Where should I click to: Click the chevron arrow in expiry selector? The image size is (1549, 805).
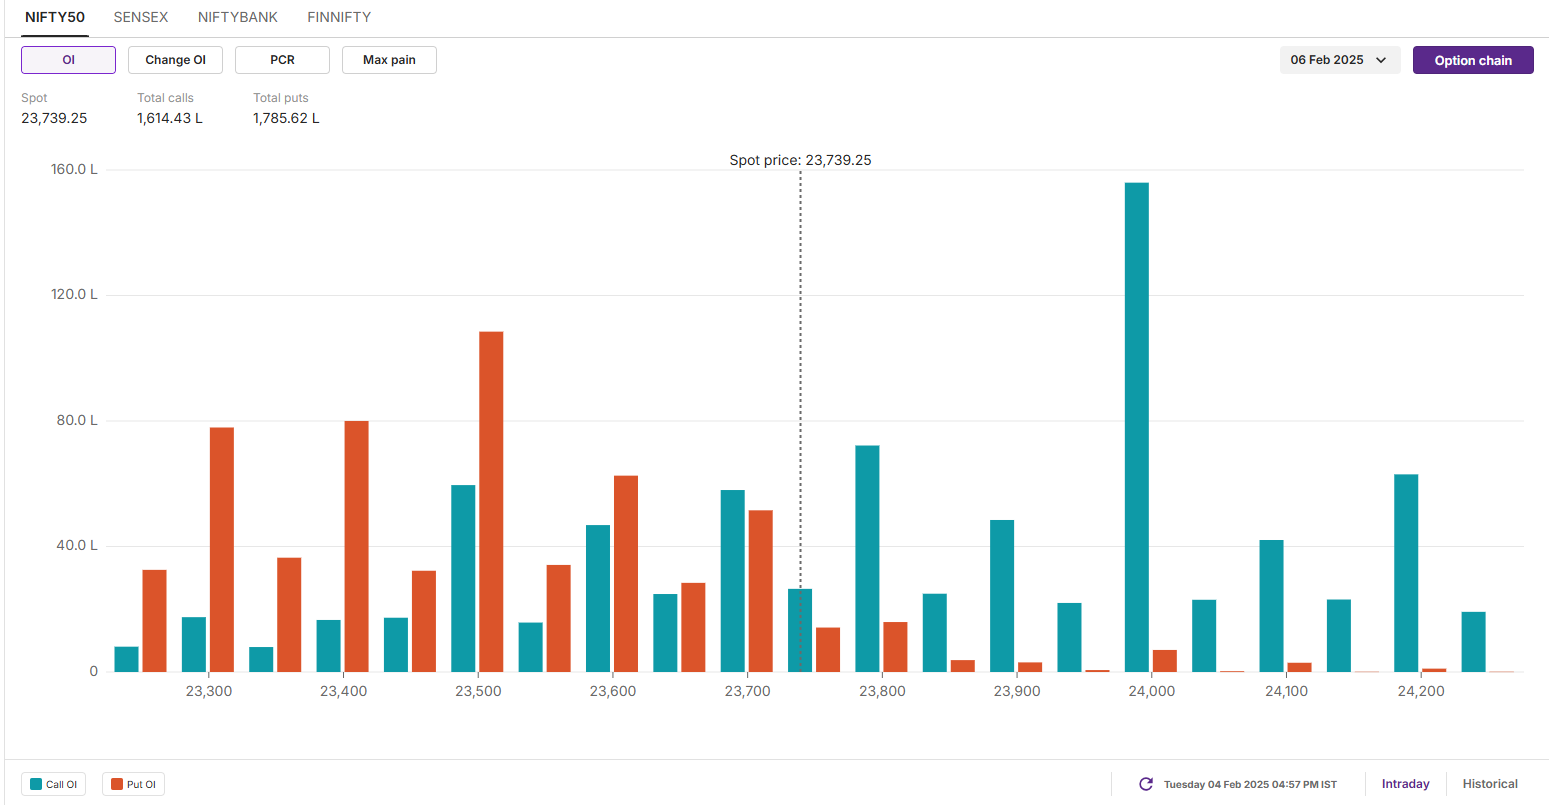[1381, 60]
